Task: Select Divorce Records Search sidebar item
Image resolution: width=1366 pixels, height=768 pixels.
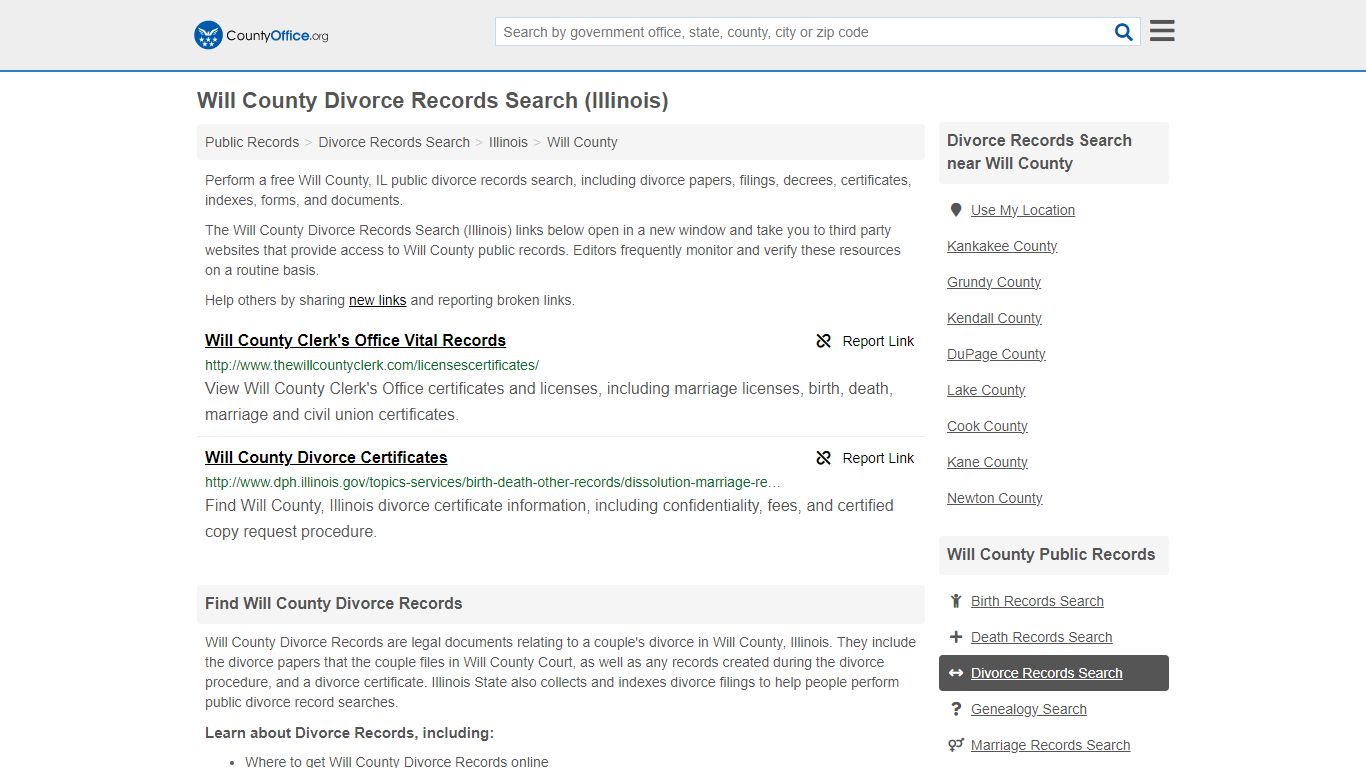Action: coord(1053,673)
